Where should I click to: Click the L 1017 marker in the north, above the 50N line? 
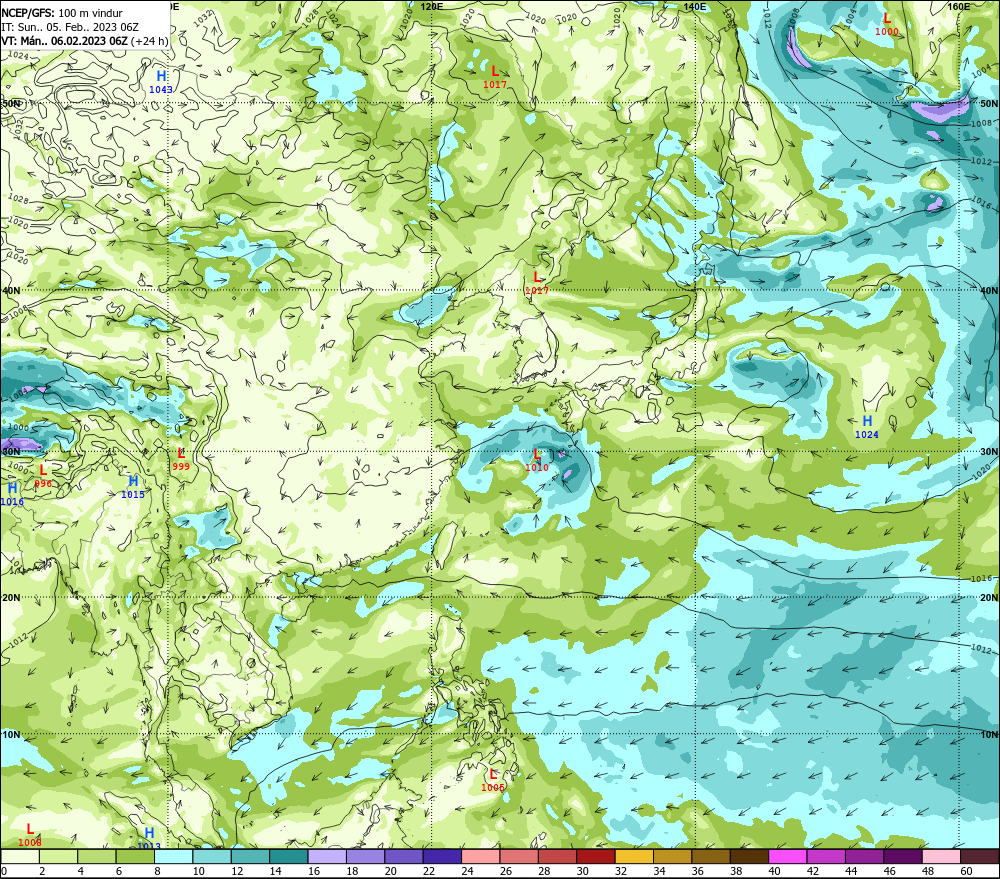495,77
